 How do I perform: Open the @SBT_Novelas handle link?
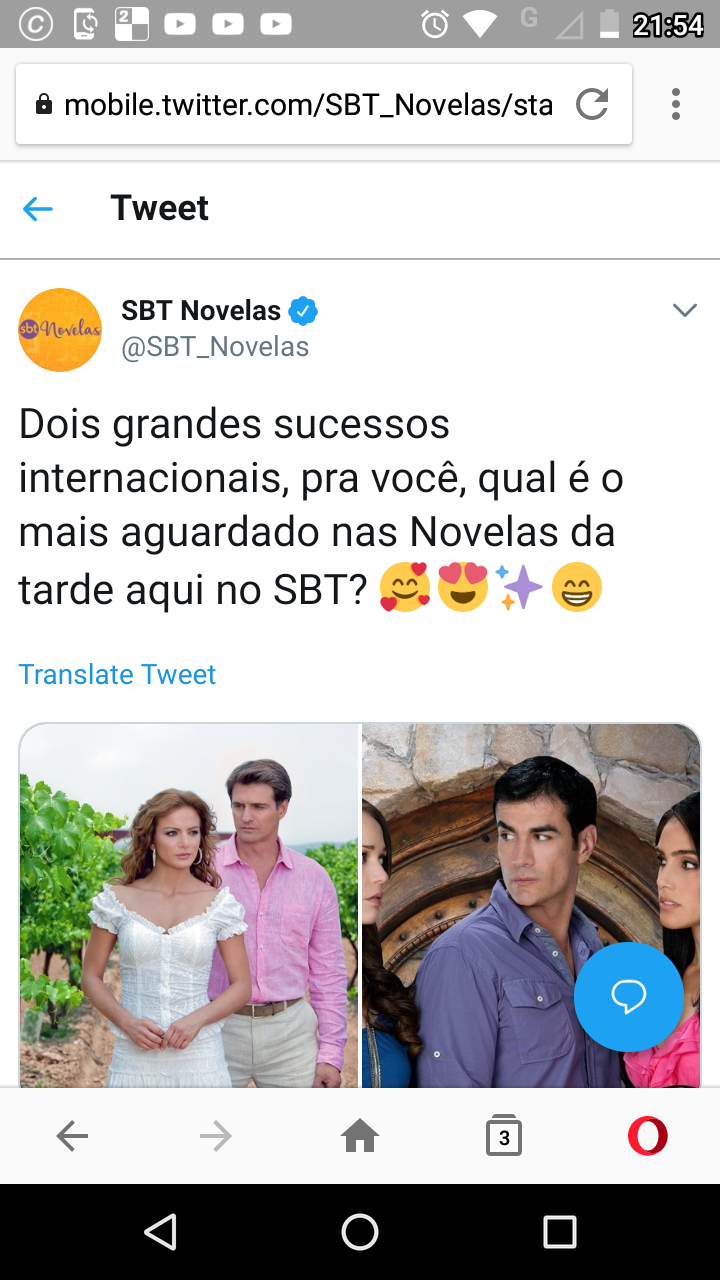point(215,347)
